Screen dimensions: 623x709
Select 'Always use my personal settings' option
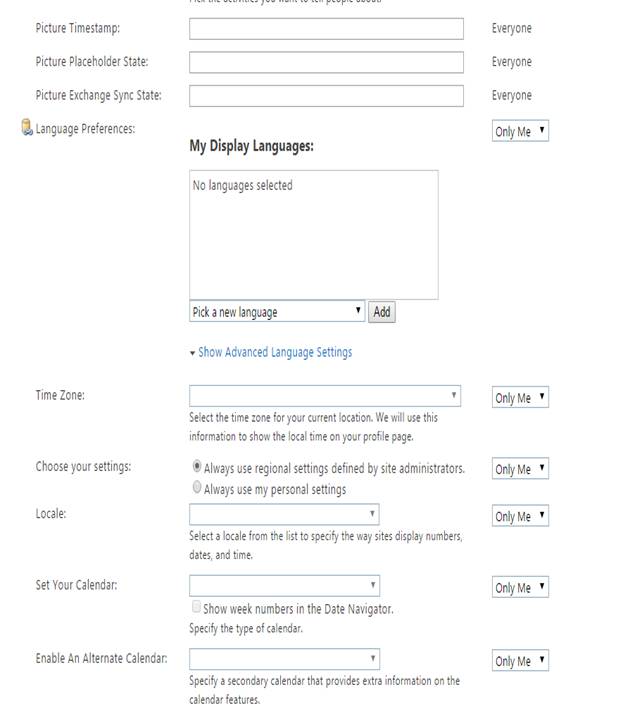(x=196, y=489)
